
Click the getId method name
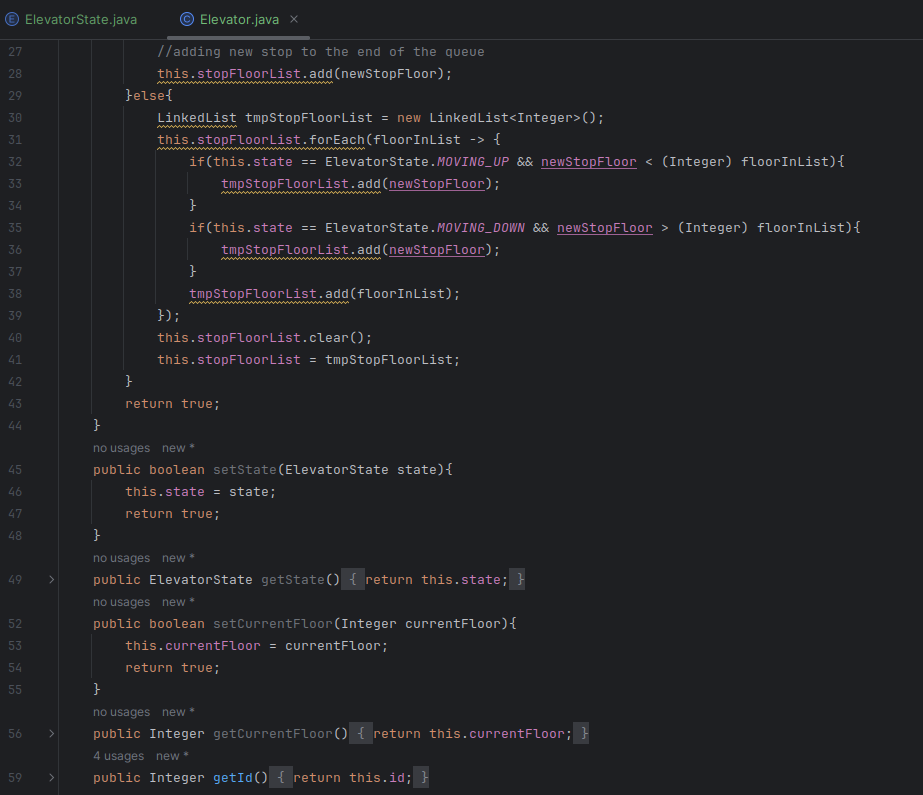tap(233, 778)
